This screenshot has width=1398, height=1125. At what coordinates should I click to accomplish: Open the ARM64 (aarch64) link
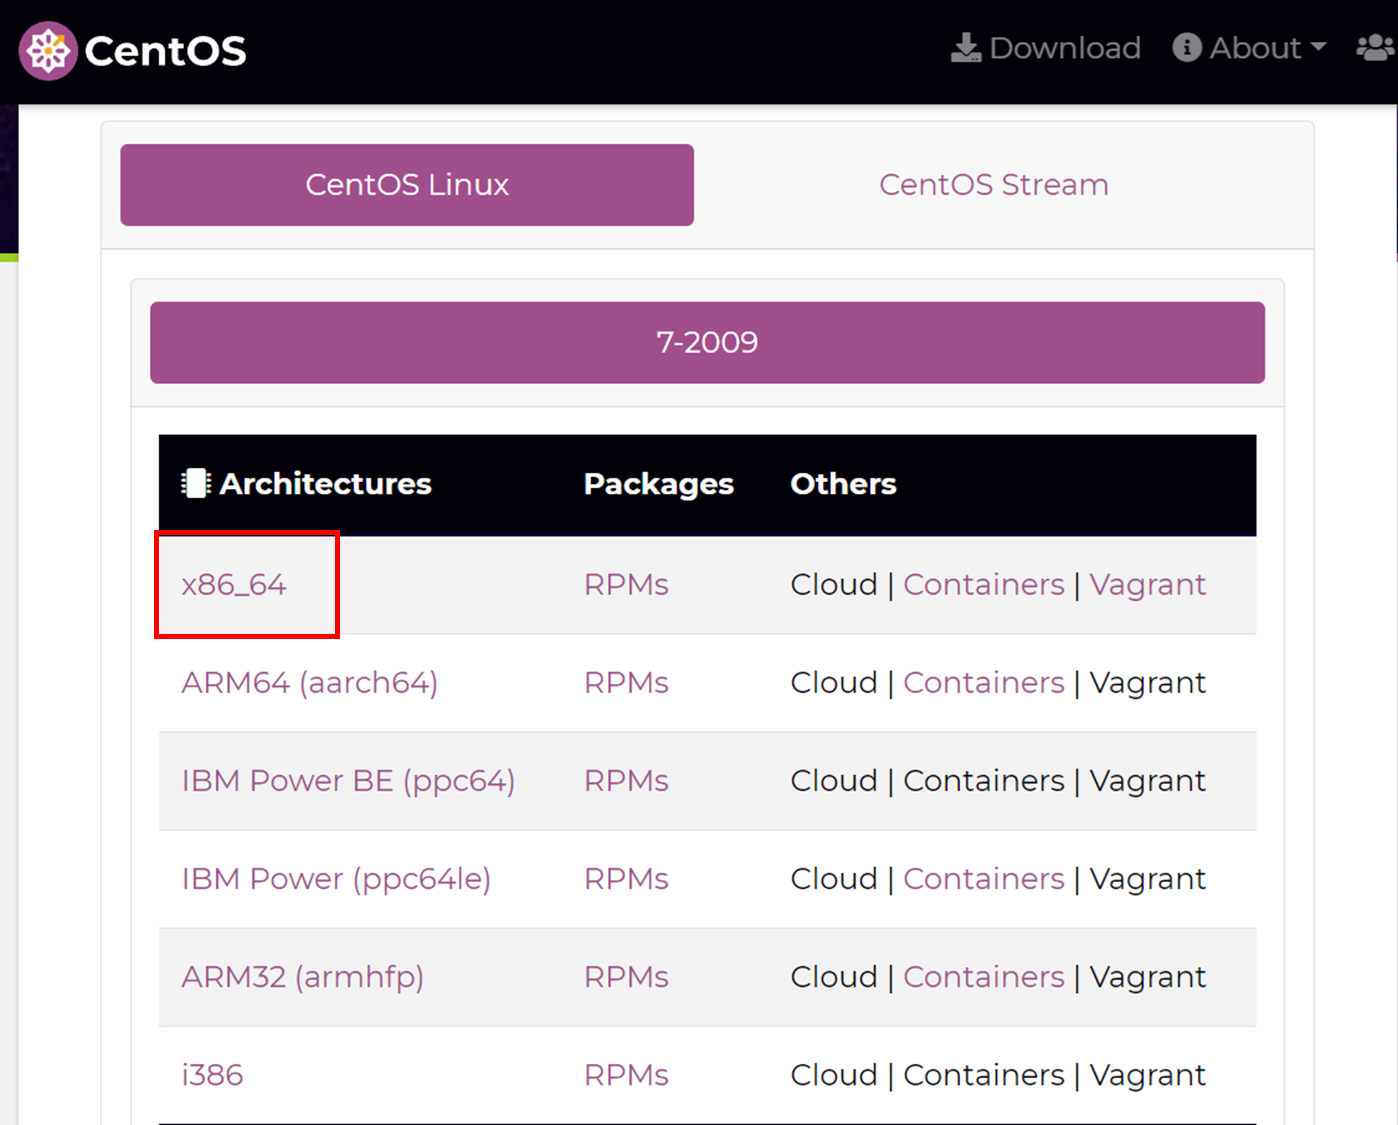pyautogui.click(x=310, y=683)
